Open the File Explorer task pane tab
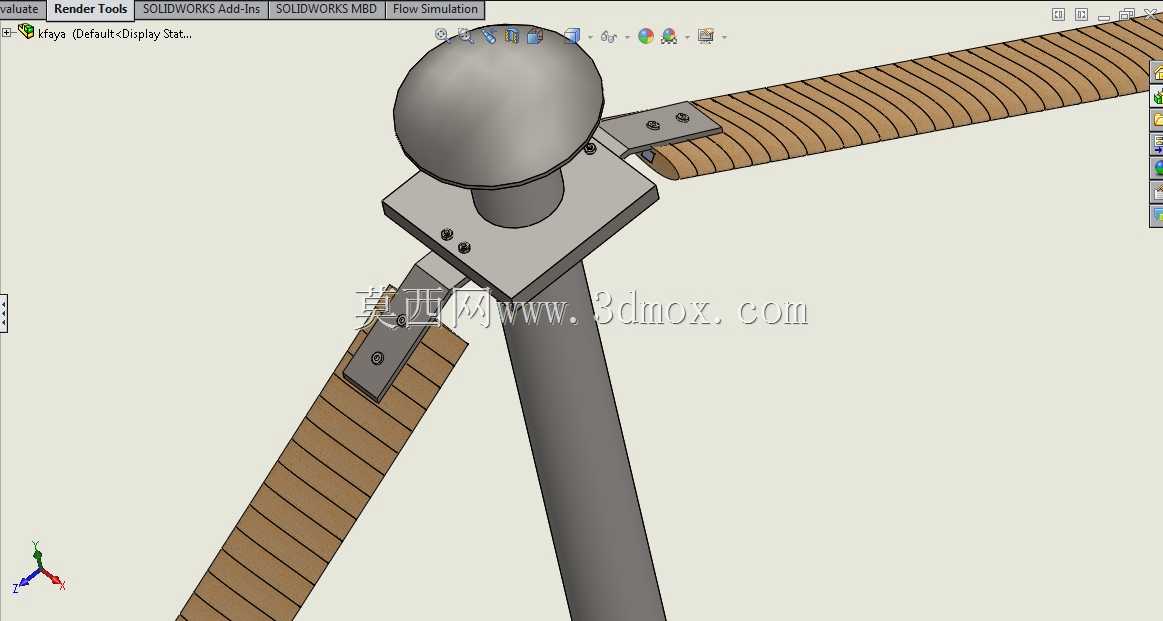The height and width of the screenshot is (621, 1163). tap(1156, 119)
